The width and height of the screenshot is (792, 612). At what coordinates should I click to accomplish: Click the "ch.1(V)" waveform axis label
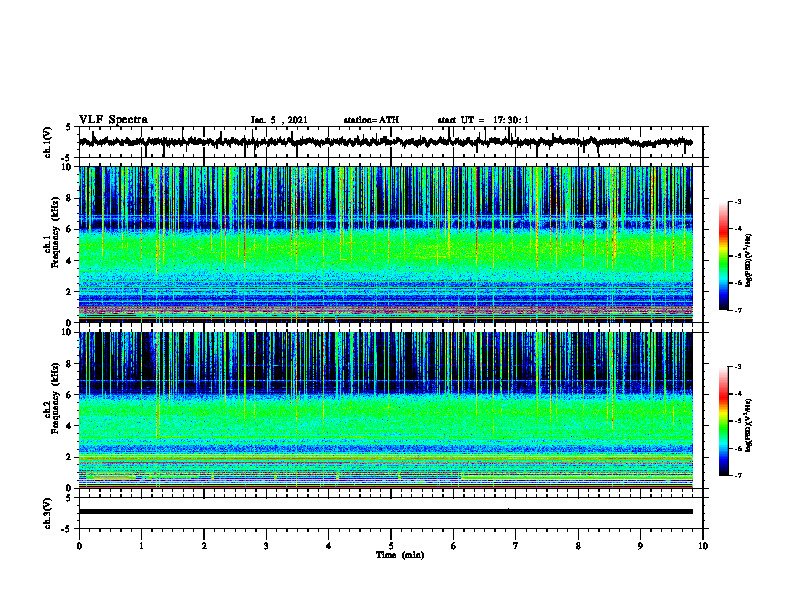[48, 142]
